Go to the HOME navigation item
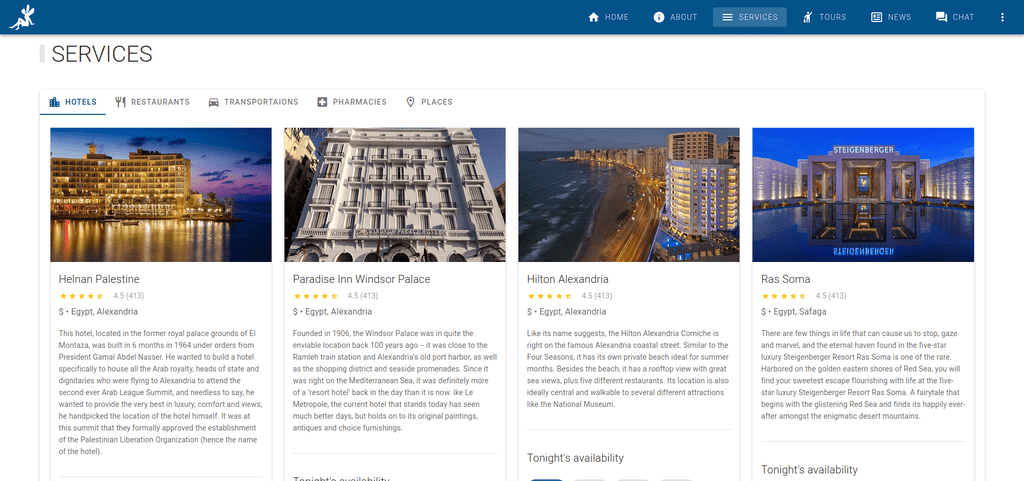Viewport: 1024px width, 481px height. (x=608, y=17)
